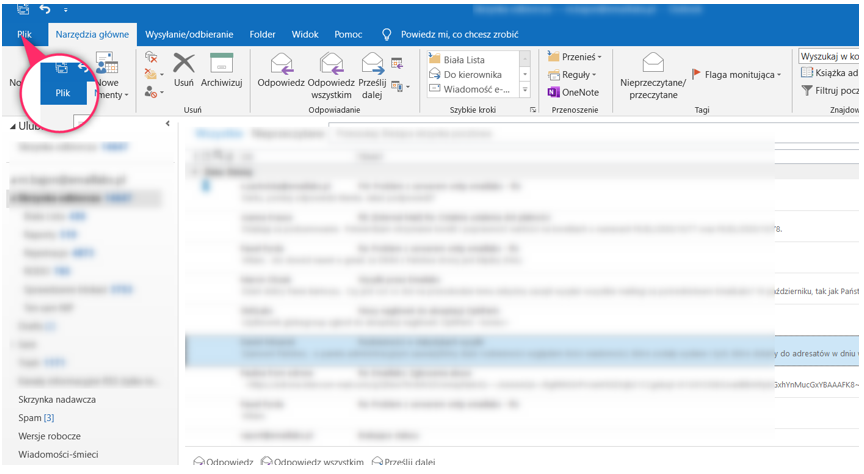This screenshot has width=864, height=474.
Task: Expand the Flaga monitująca dropdown
Action: pos(778,75)
